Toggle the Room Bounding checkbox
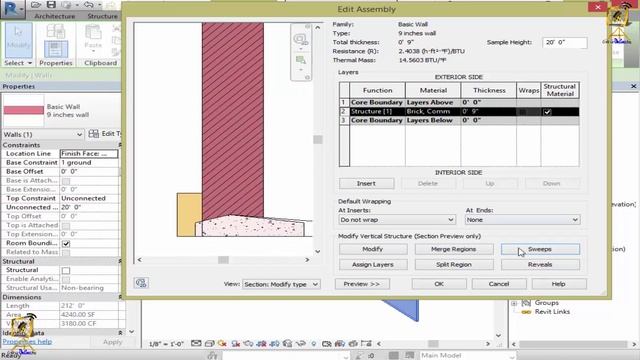 point(66,243)
